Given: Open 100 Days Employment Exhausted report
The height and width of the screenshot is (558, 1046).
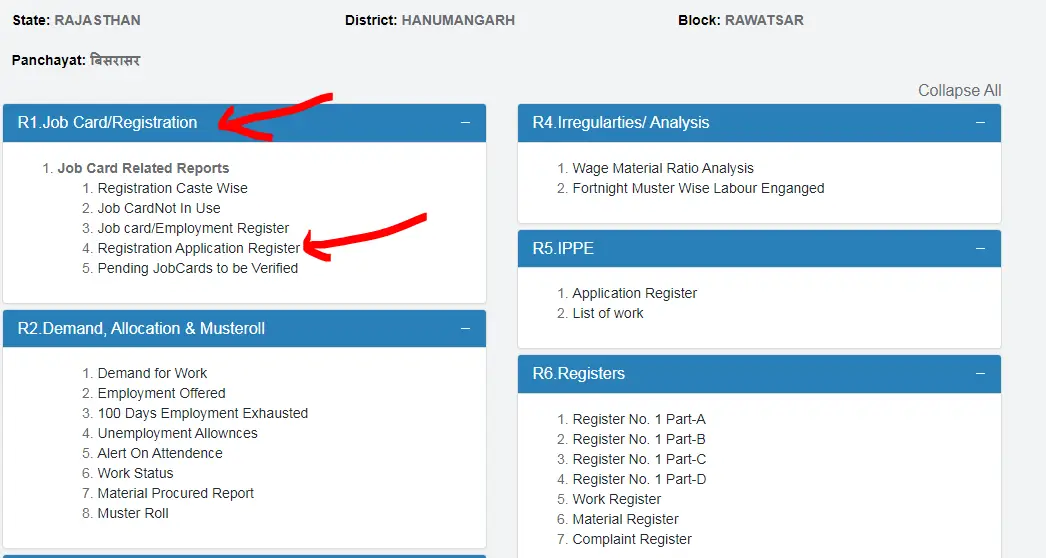Looking at the screenshot, I should [203, 413].
